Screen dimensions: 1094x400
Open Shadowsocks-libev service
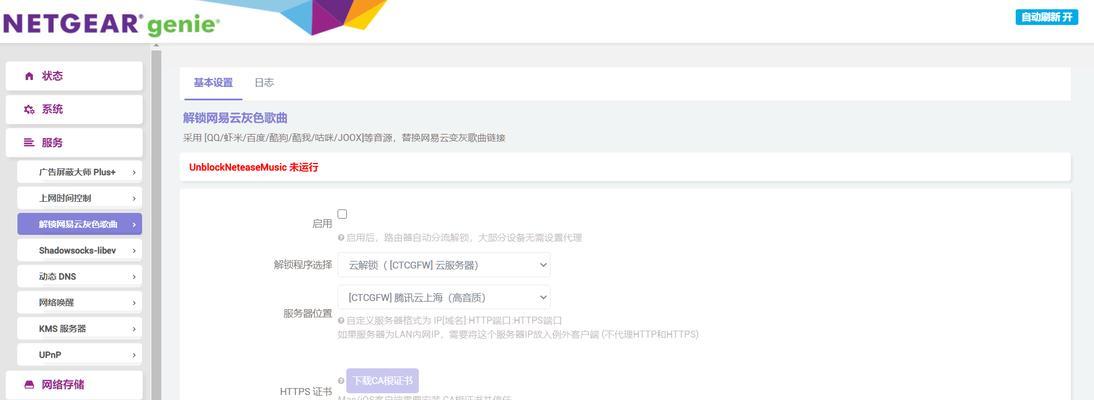(x=80, y=250)
